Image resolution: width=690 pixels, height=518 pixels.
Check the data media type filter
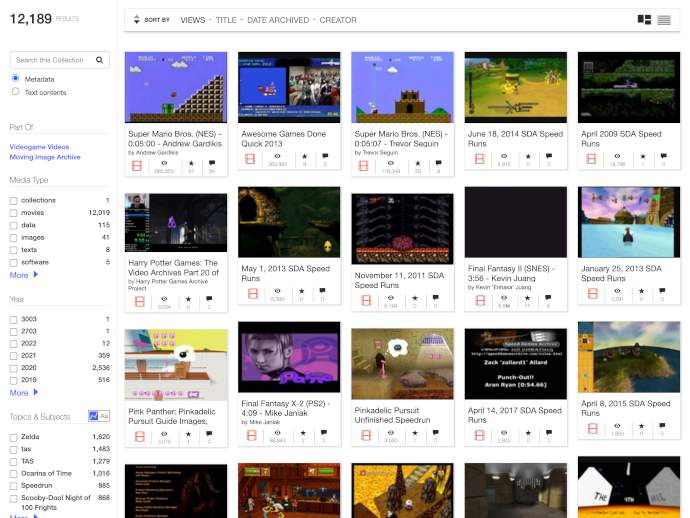point(14,225)
